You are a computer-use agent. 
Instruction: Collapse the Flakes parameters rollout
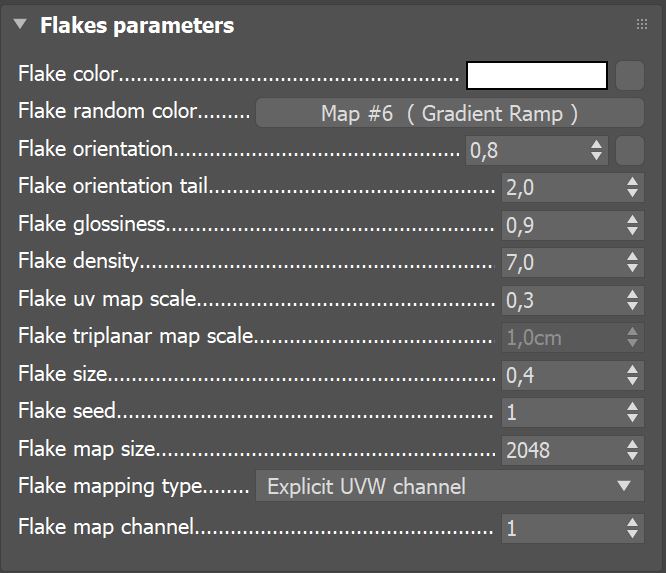[x=21, y=25]
